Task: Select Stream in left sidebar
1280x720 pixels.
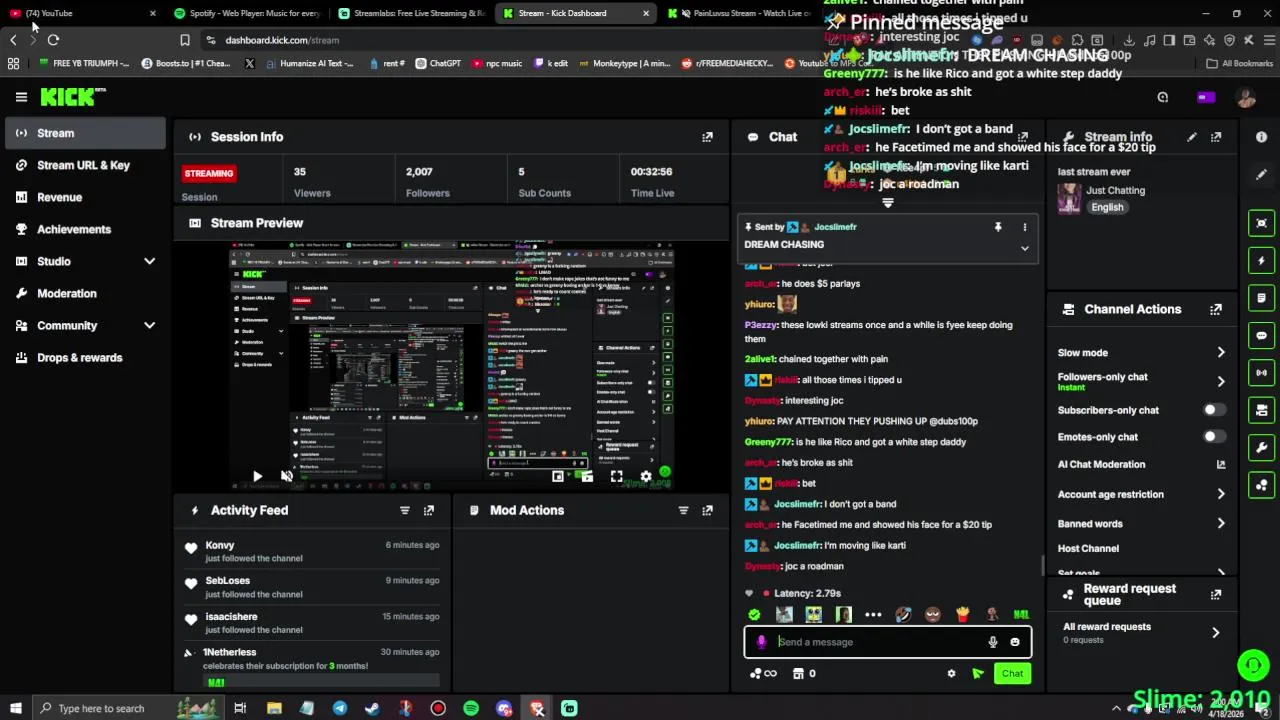Action: pyautogui.click(x=84, y=133)
